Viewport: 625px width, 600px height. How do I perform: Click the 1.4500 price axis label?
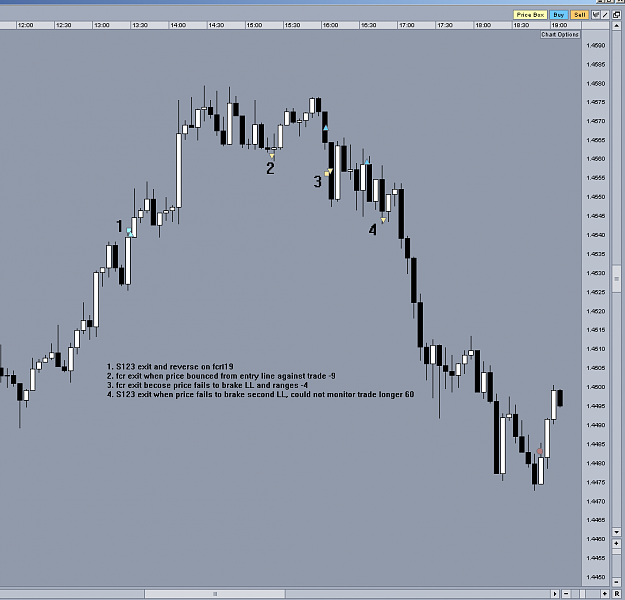pyautogui.click(x=596, y=387)
